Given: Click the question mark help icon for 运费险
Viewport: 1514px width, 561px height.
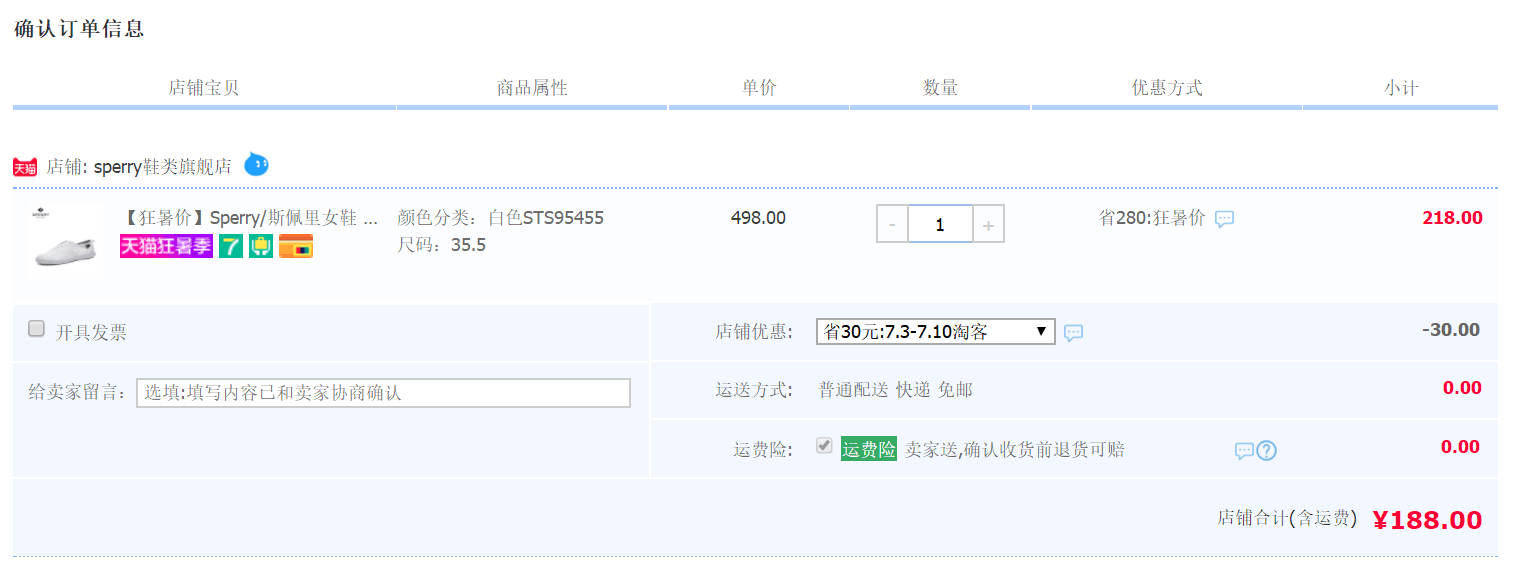Looking at the screenshot, I should (x=1266, y=451).
